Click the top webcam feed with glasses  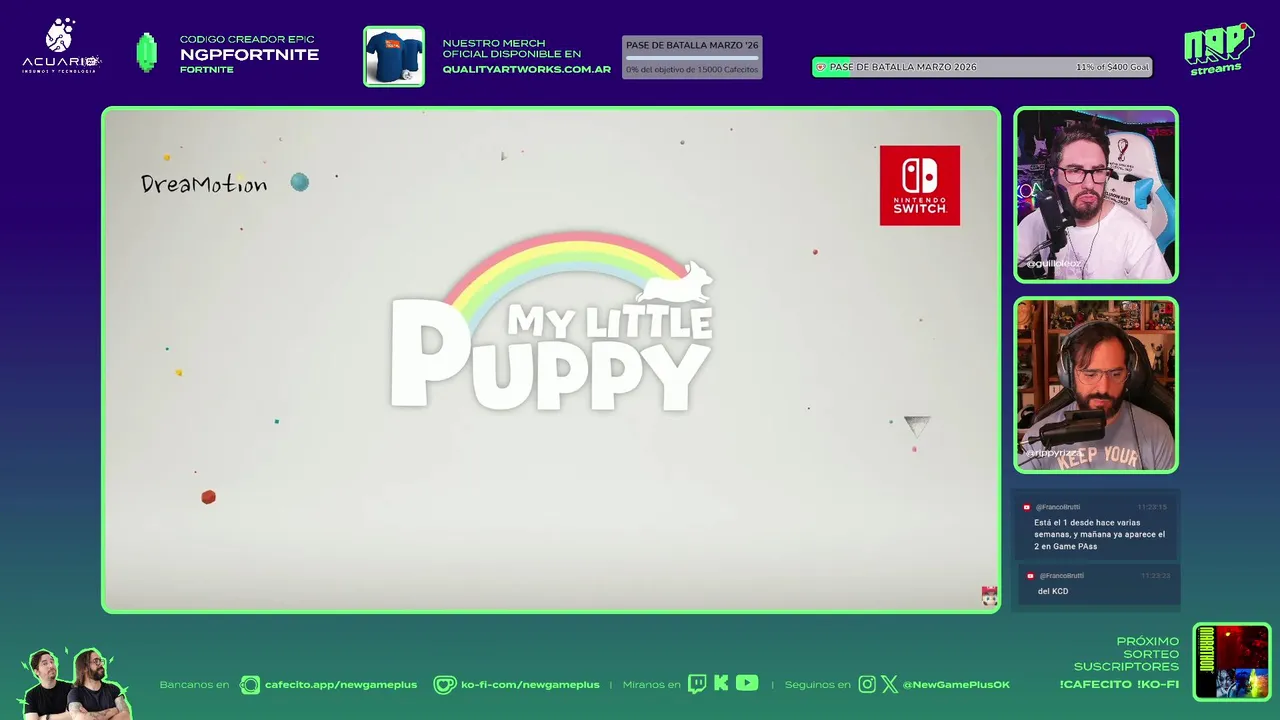(x=1096, y=195)
